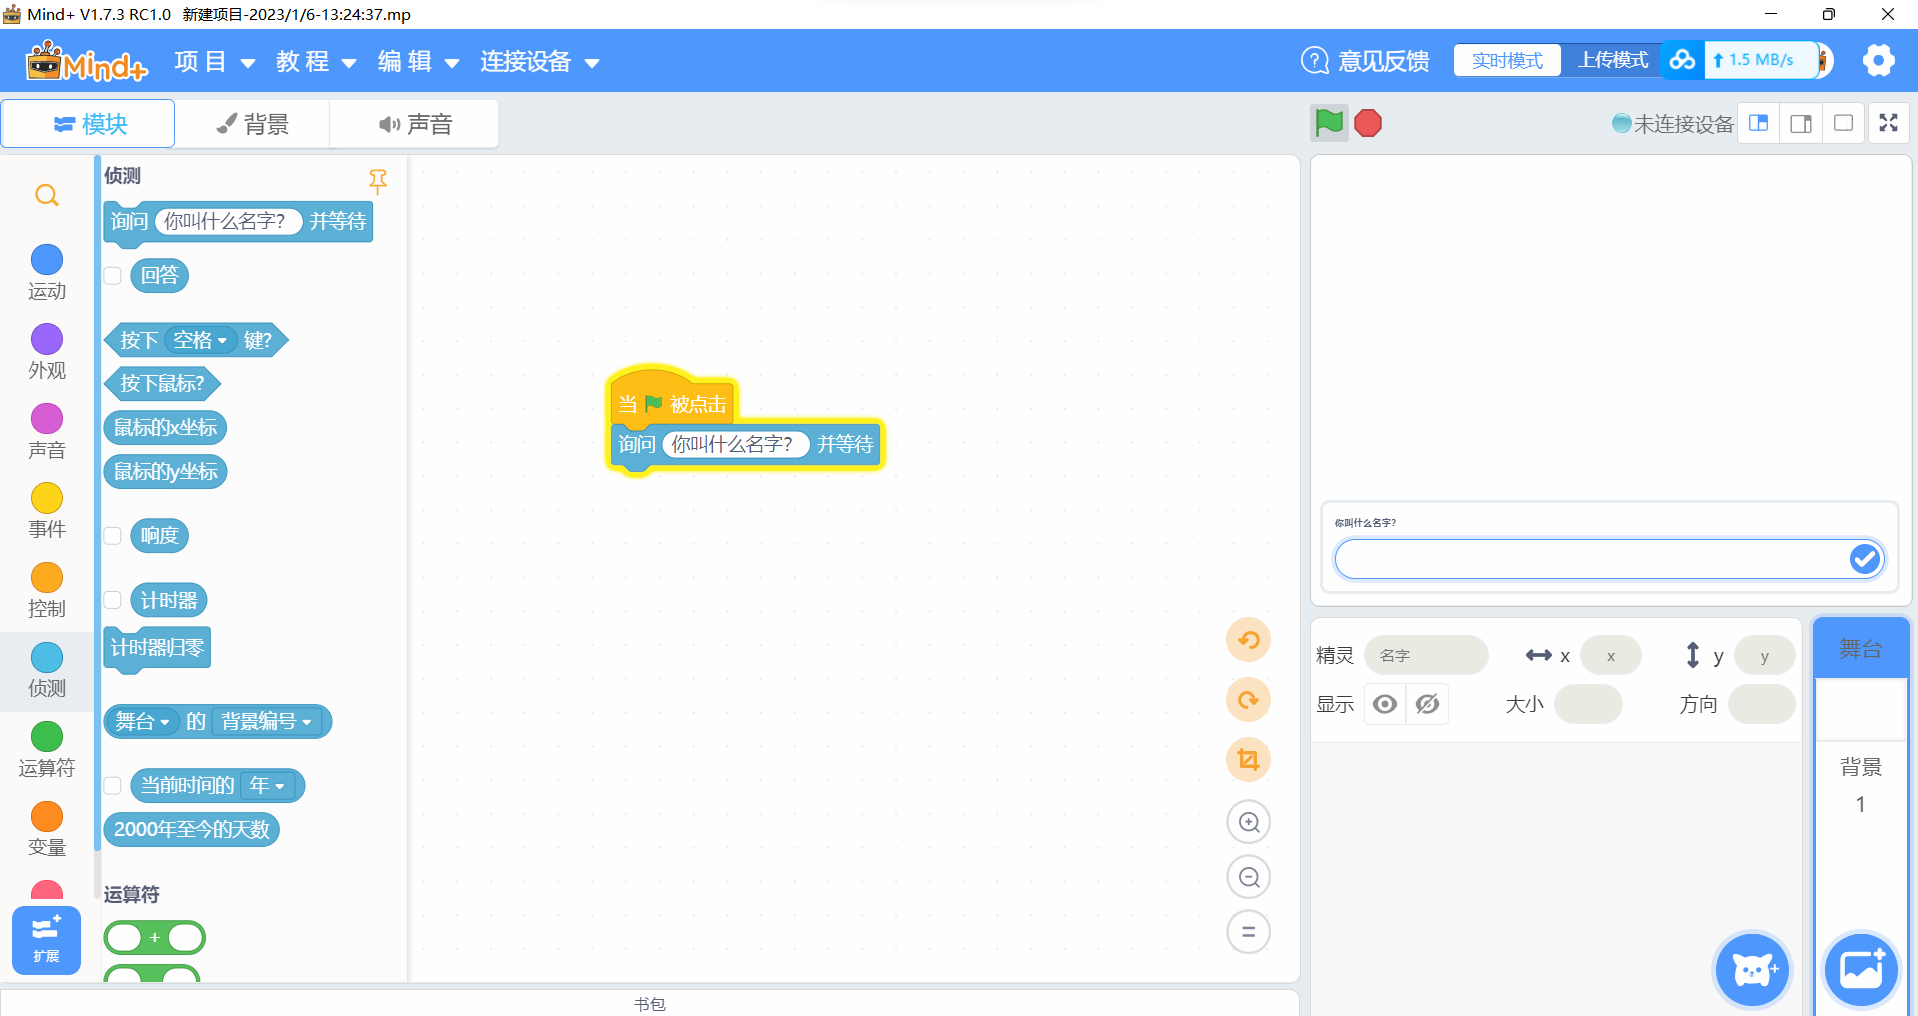Toggle the 当前时间的年 checkbox
This screenshot has height=1016, width=1918.
pos(113,786)
